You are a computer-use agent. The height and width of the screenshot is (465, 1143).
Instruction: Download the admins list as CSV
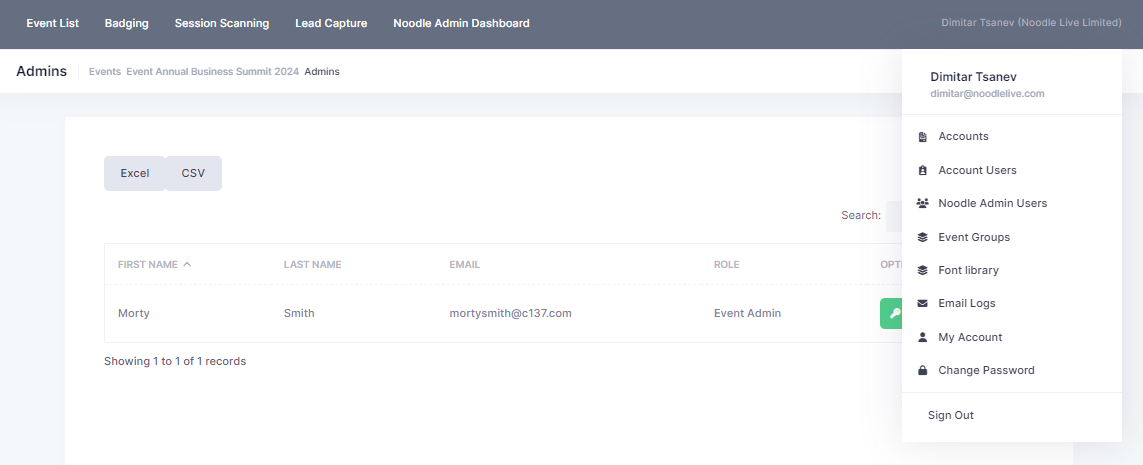[193, 173]
